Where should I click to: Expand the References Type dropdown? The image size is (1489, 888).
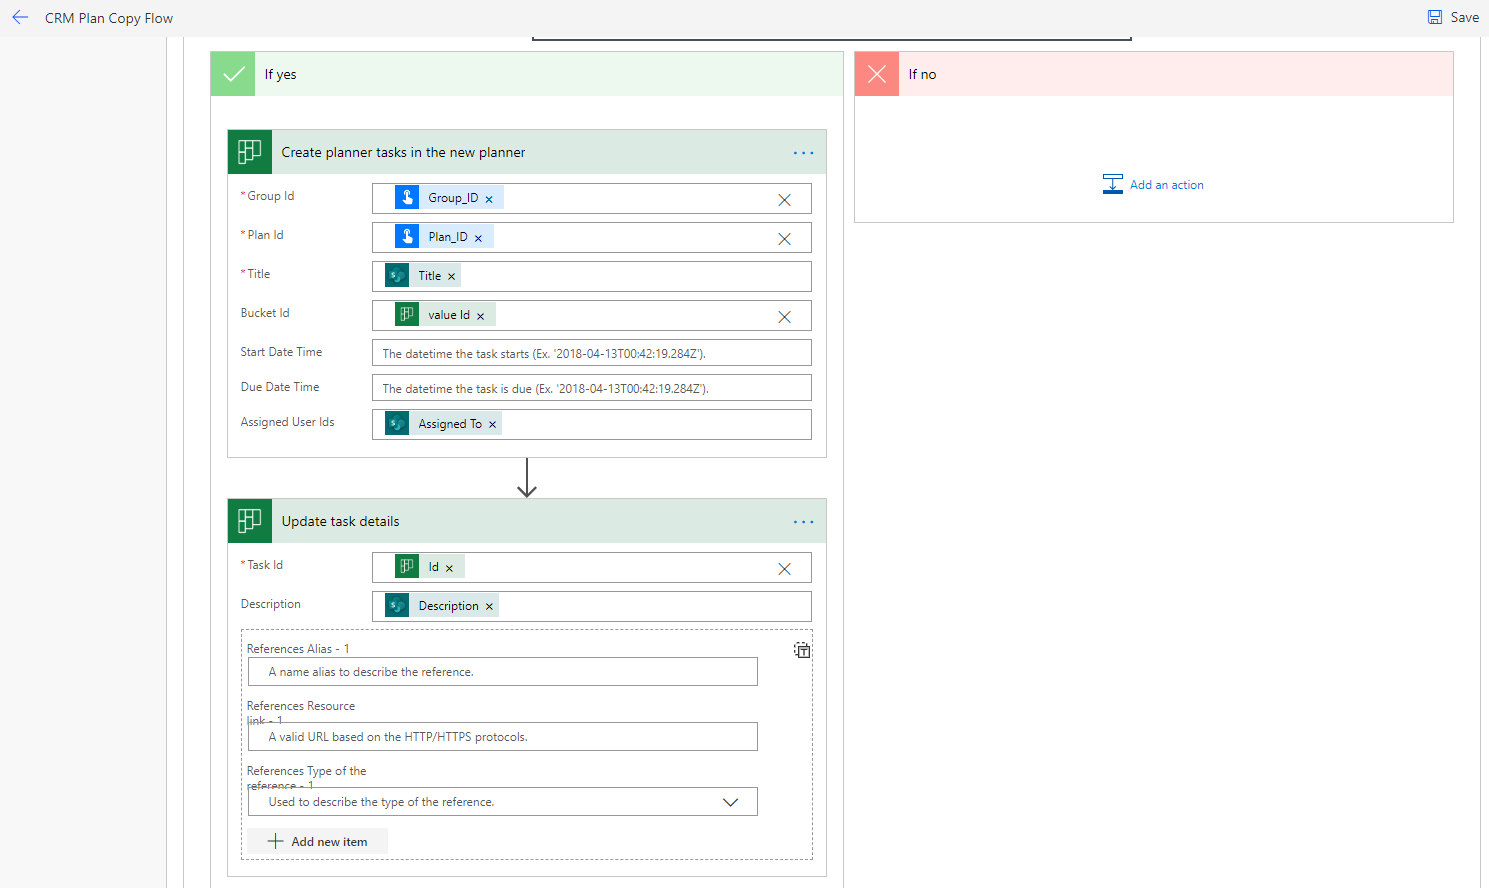730,802
